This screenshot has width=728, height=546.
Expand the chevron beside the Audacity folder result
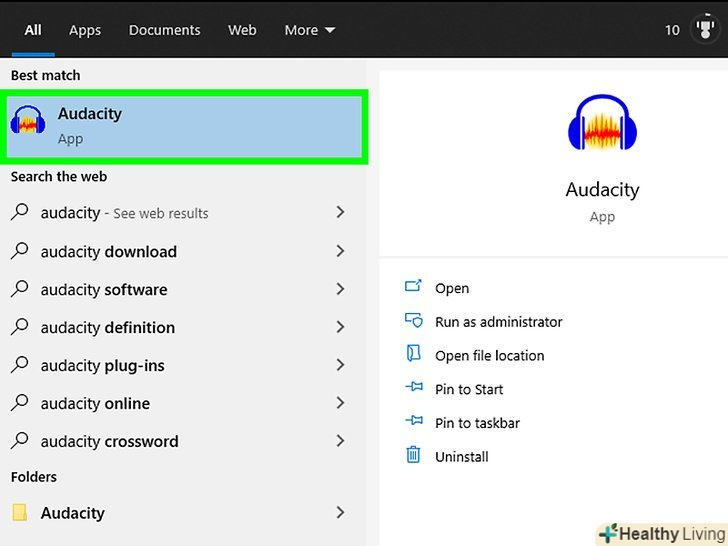tap(340, 513)
